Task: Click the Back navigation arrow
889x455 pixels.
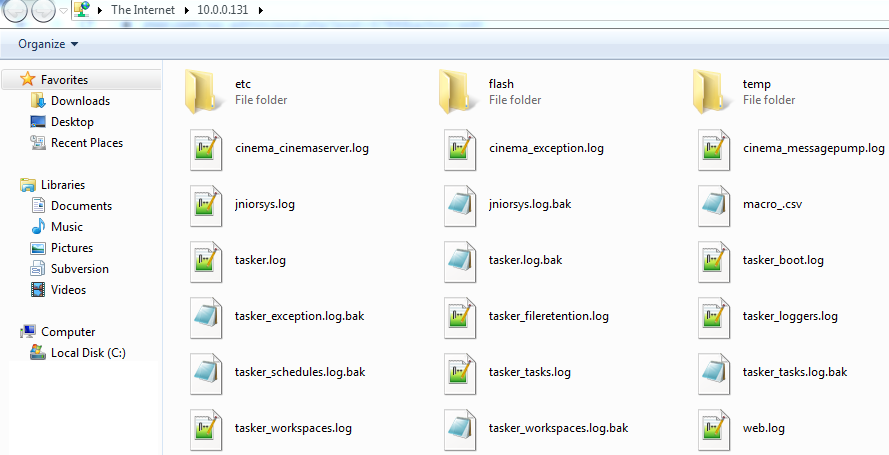Action: coord(15,10)
